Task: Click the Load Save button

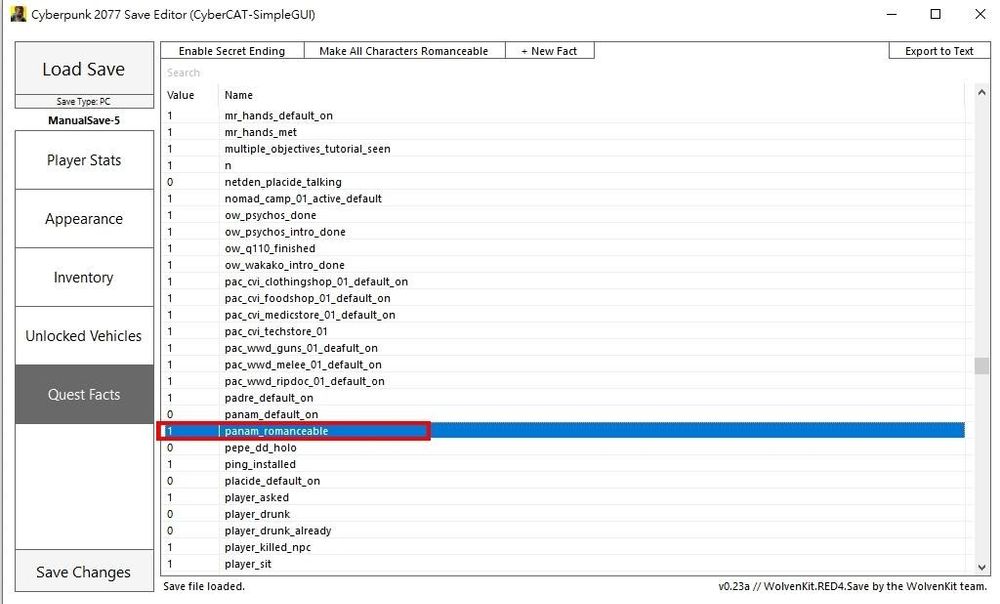Action: [x=83, y=69]
